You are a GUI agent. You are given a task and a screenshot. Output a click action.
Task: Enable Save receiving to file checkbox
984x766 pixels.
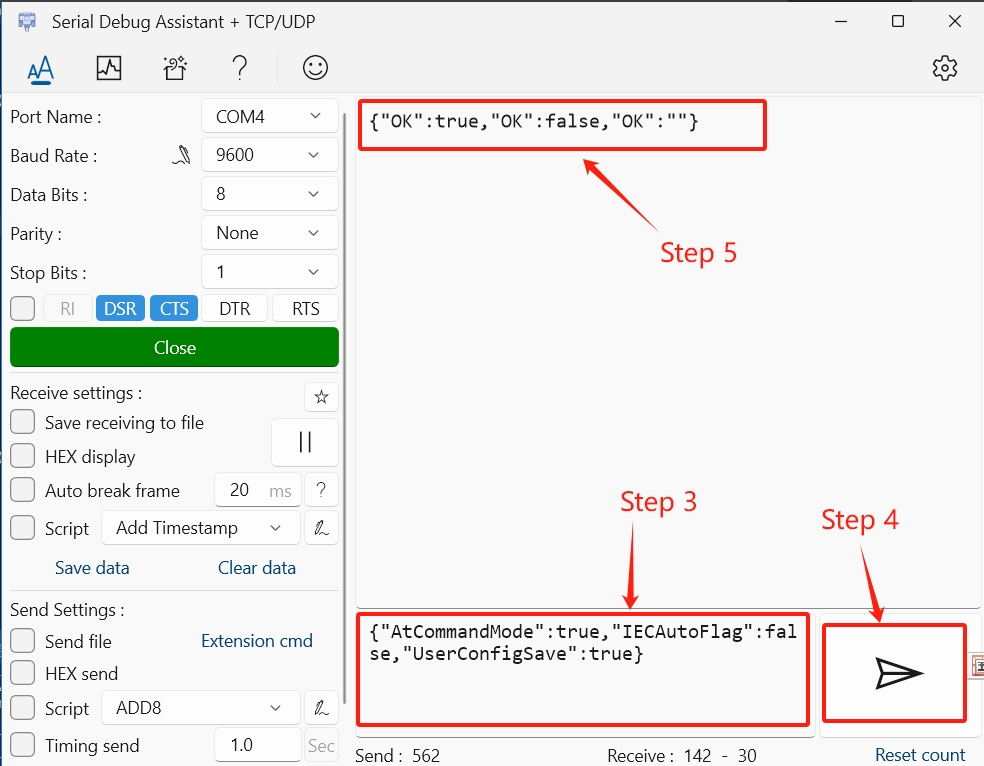pyautogui.click(x=23, y=423)
